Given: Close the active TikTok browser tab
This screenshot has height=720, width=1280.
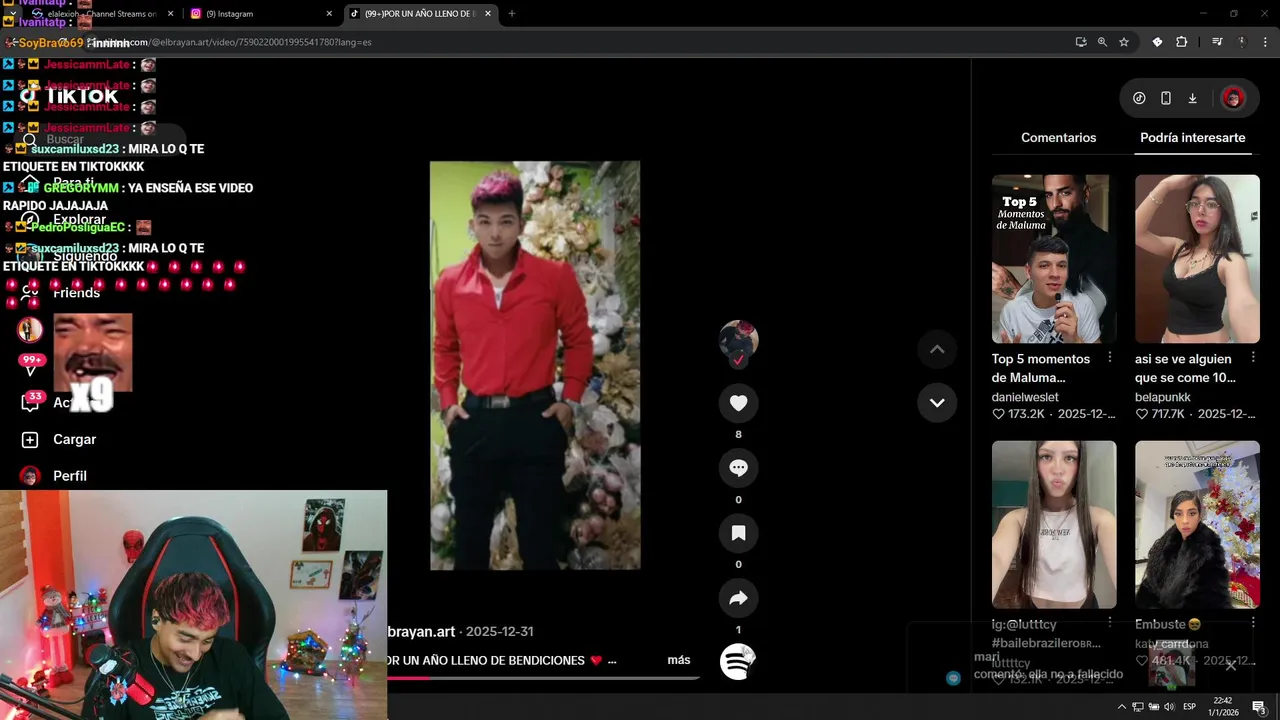Looking at the screenshot, I should [490, 14].
